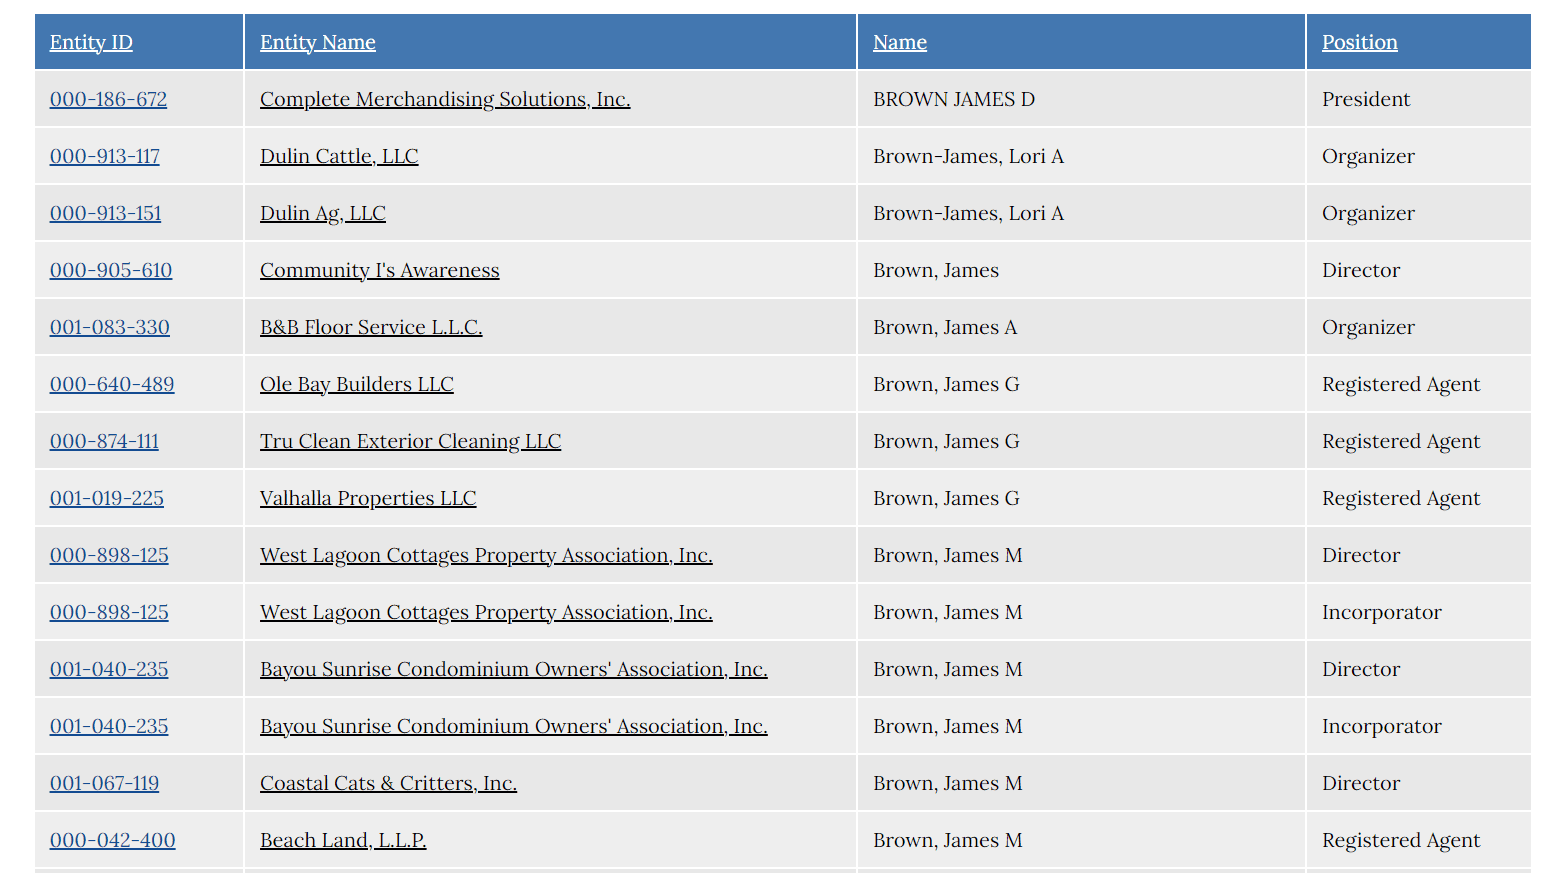View Community I's Awareness details
The width and height of the screenshot is (1561, 873).
(379, 270)
